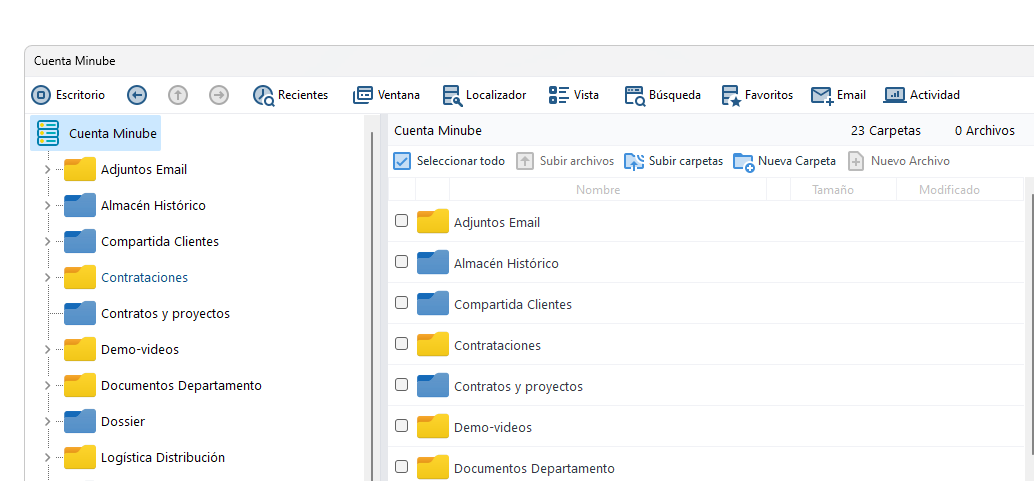Click Contrataciones folder icon in list
1034x481 pixels.
(x=433, y=344)
